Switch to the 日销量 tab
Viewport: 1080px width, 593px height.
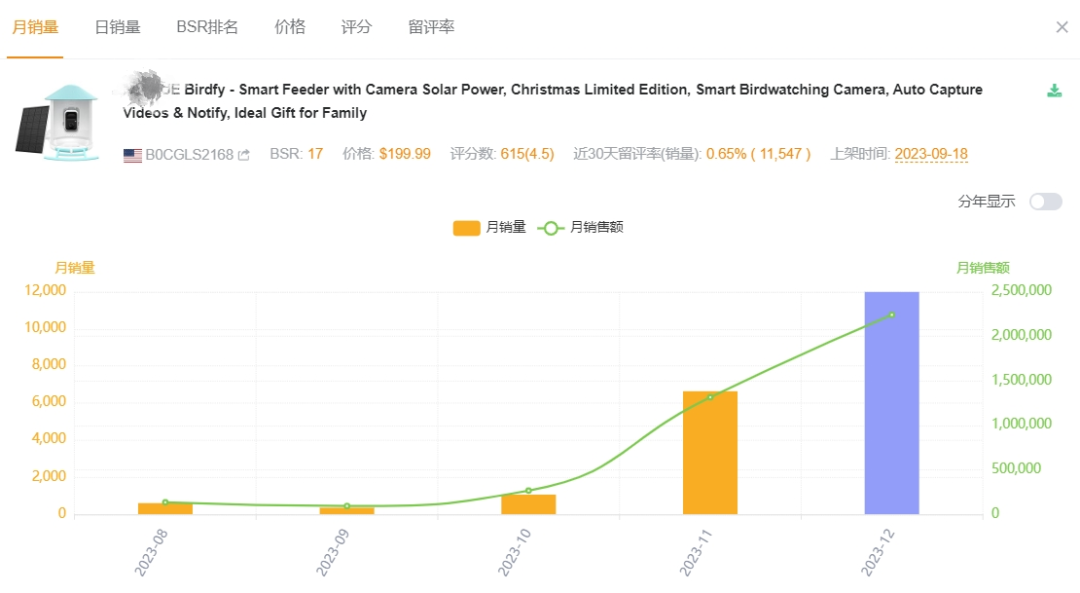click(x=117, y=27)
